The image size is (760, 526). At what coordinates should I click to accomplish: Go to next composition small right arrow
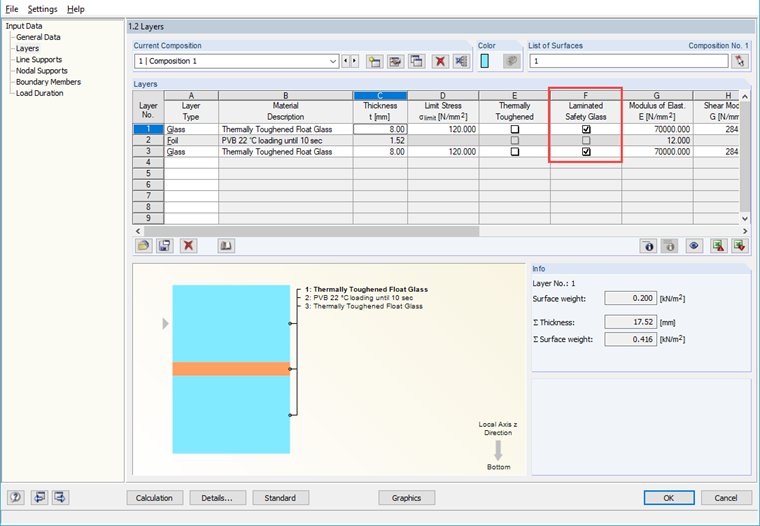[354, 61]
